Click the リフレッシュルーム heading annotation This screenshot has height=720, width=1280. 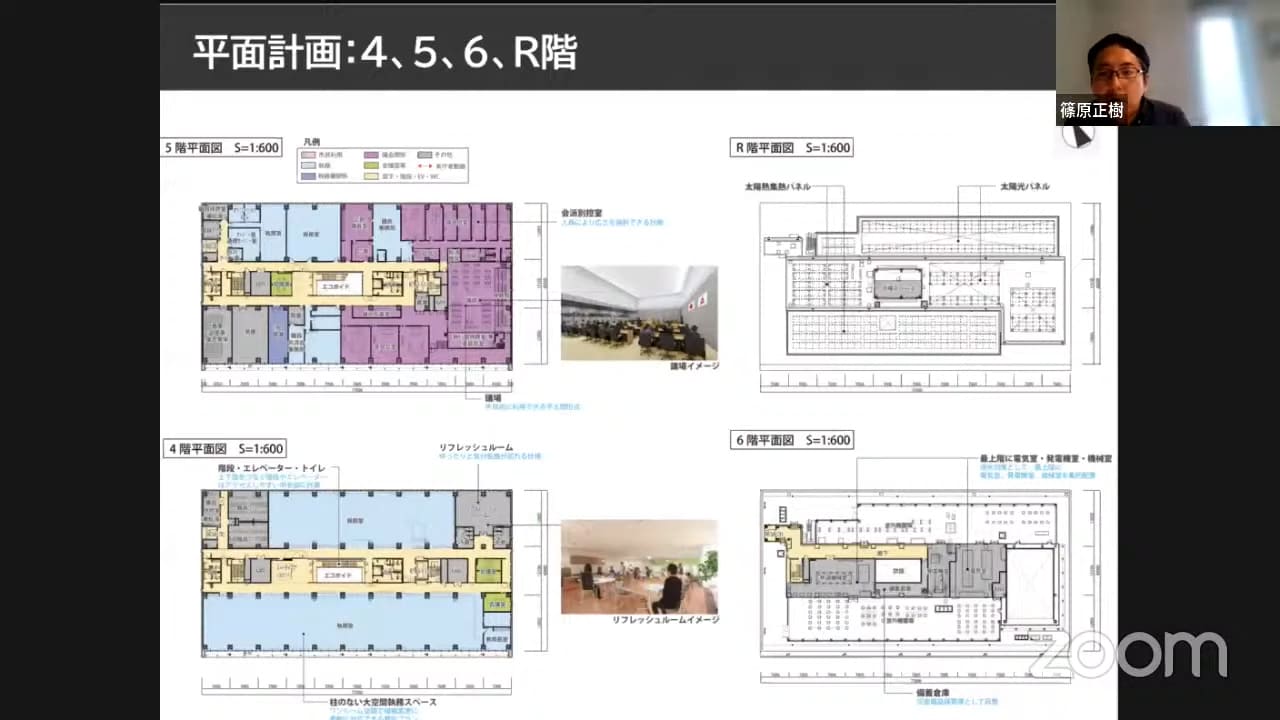[476, 448]
